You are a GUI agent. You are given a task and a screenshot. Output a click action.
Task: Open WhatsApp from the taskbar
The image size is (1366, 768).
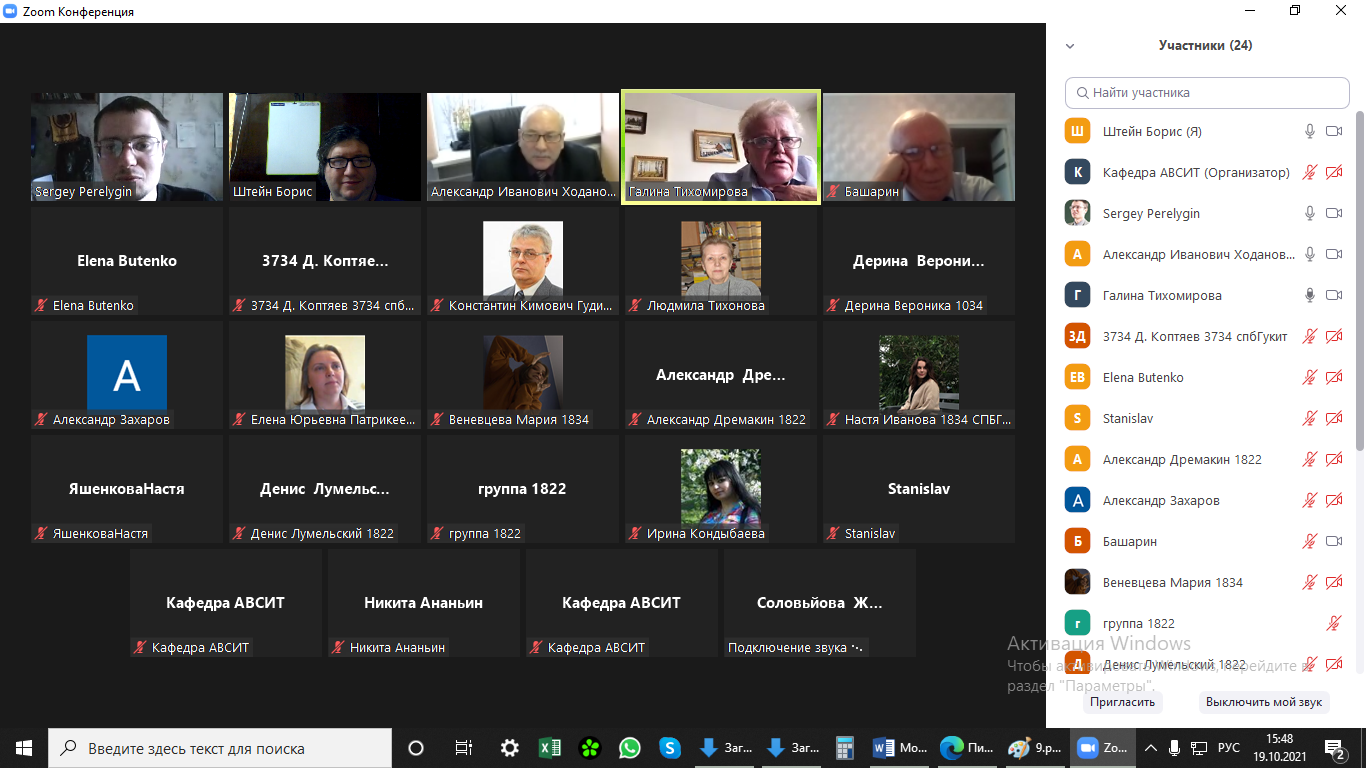(629, 748)
